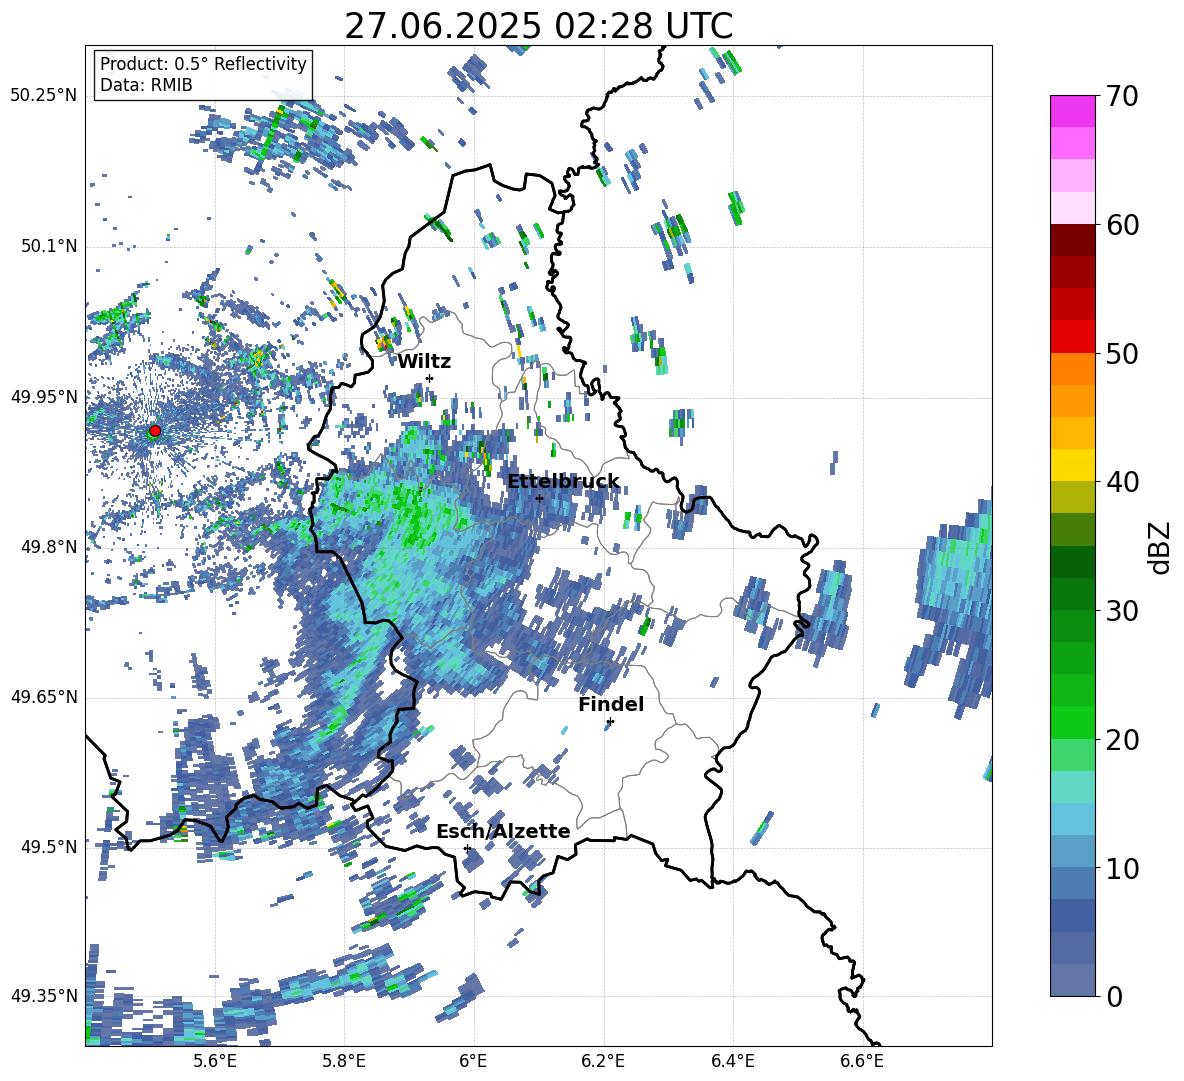
Task: Click the plus marker below Wiltz
Action: click(x=430, y=378)
